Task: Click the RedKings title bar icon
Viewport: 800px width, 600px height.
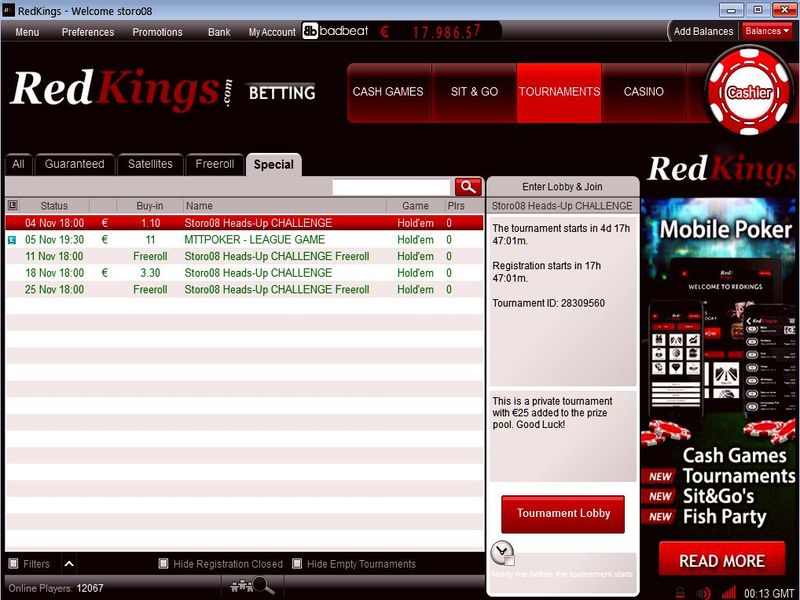Action: pyautogui.click(x=8, y=10)
